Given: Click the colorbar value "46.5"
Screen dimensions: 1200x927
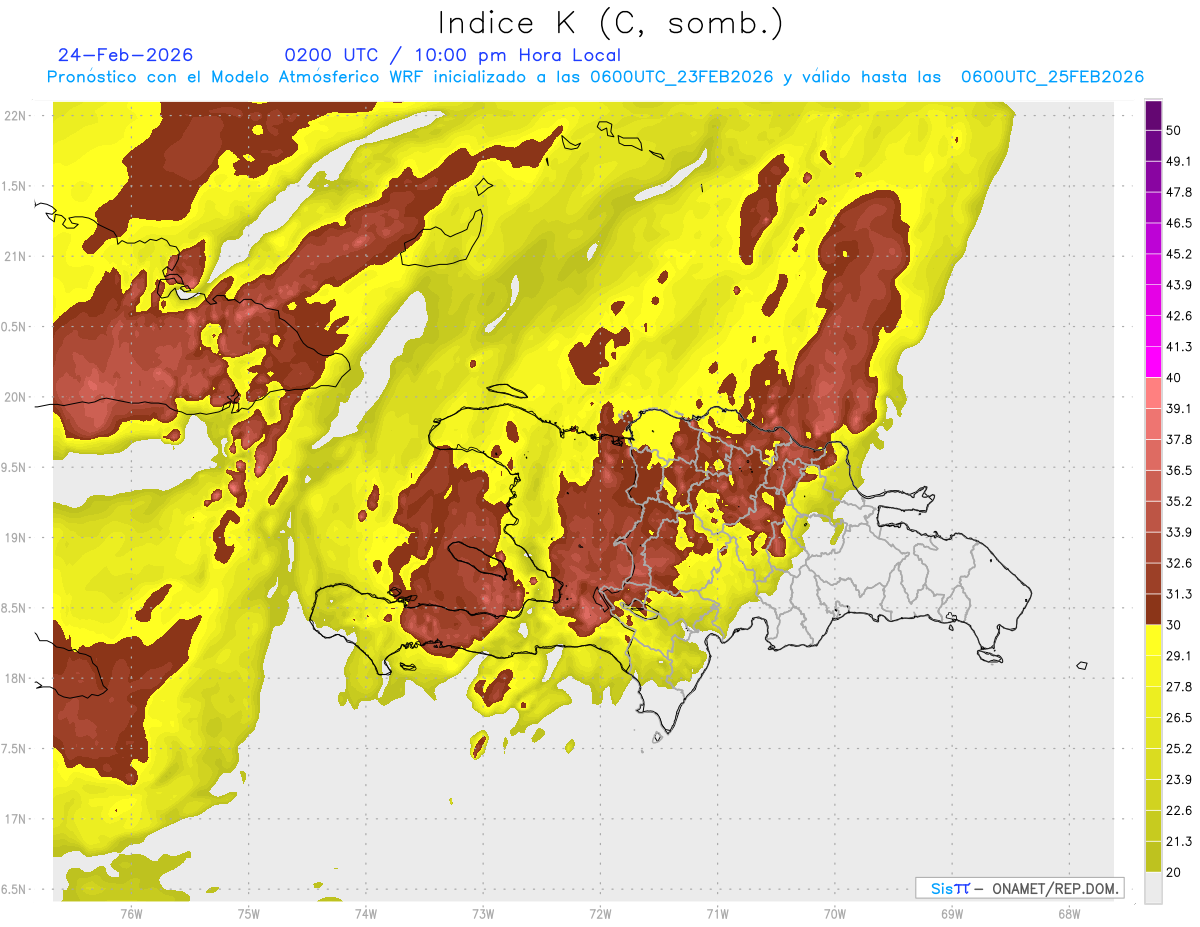Looking at the screenshot, I should pyautogui.click(x=1178, y=223).
